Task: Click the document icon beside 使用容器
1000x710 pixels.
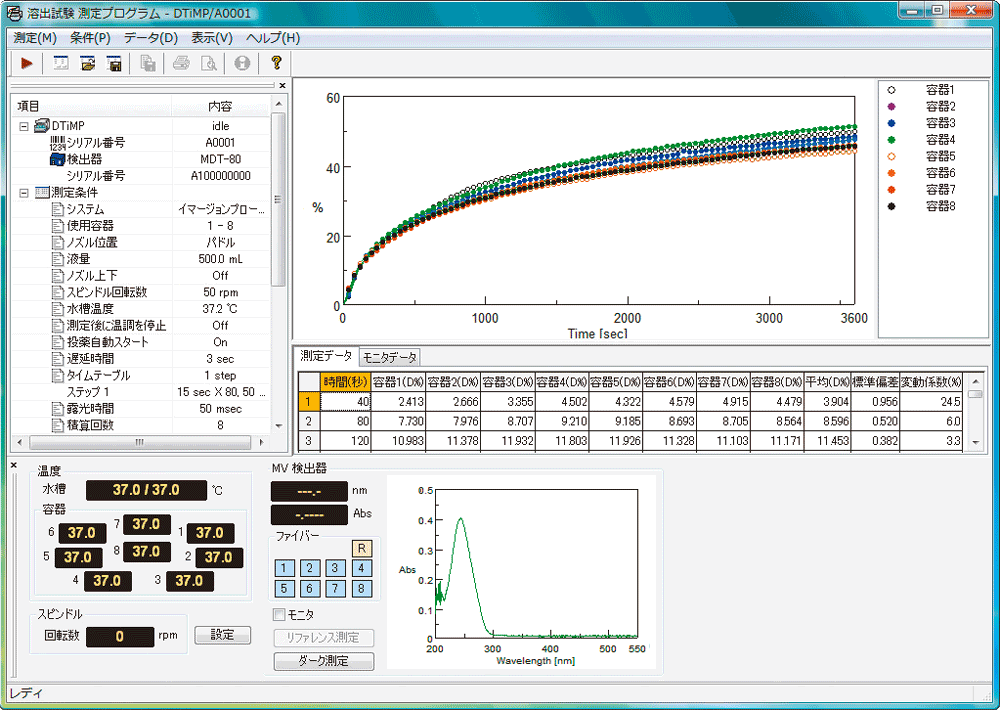Action: (57, 226)
